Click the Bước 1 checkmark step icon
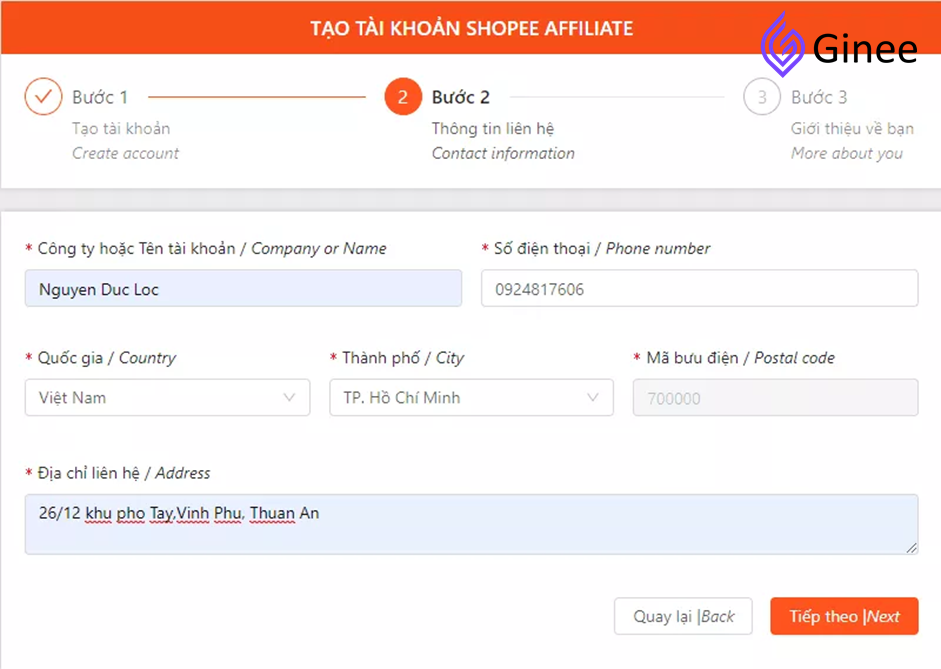941x669 pixels. (x=43, y=97)
